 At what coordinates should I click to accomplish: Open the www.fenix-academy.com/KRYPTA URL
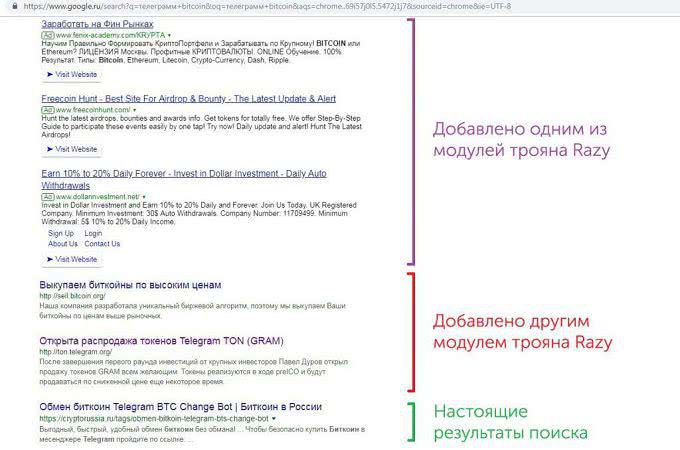point(110,35)
